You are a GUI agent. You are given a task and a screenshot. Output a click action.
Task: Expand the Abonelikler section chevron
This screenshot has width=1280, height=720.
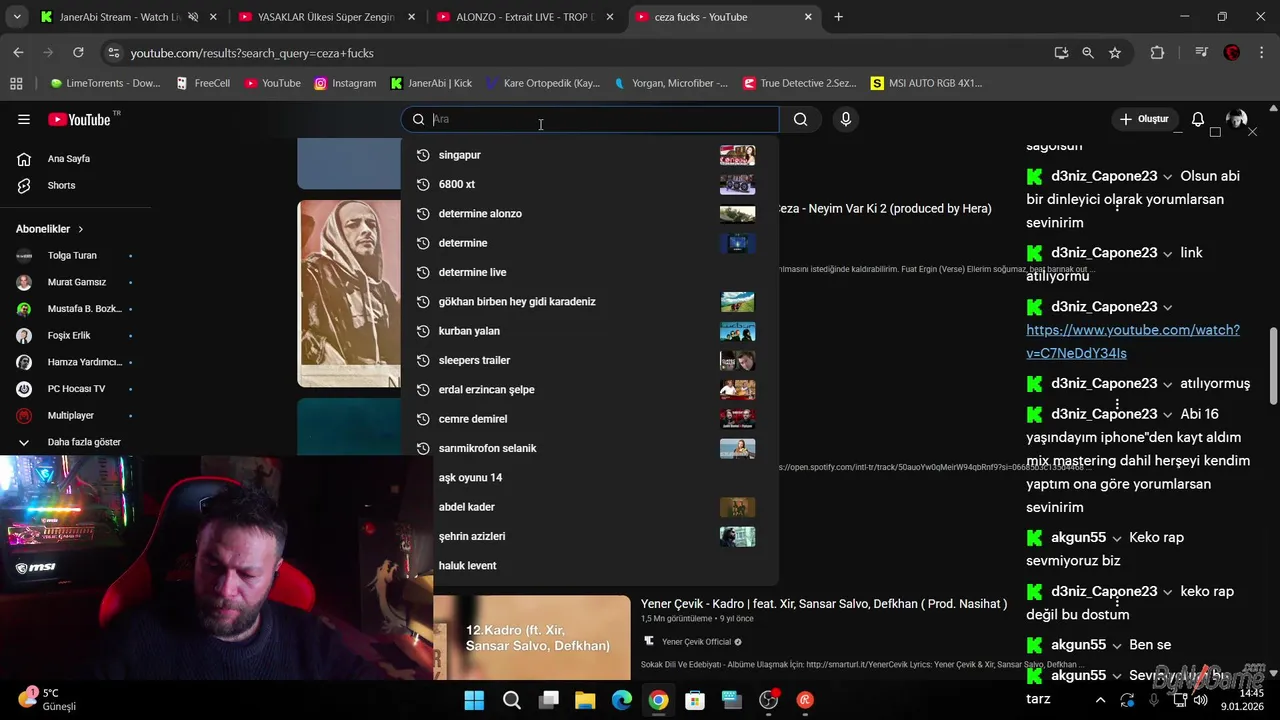pos(81,229)
